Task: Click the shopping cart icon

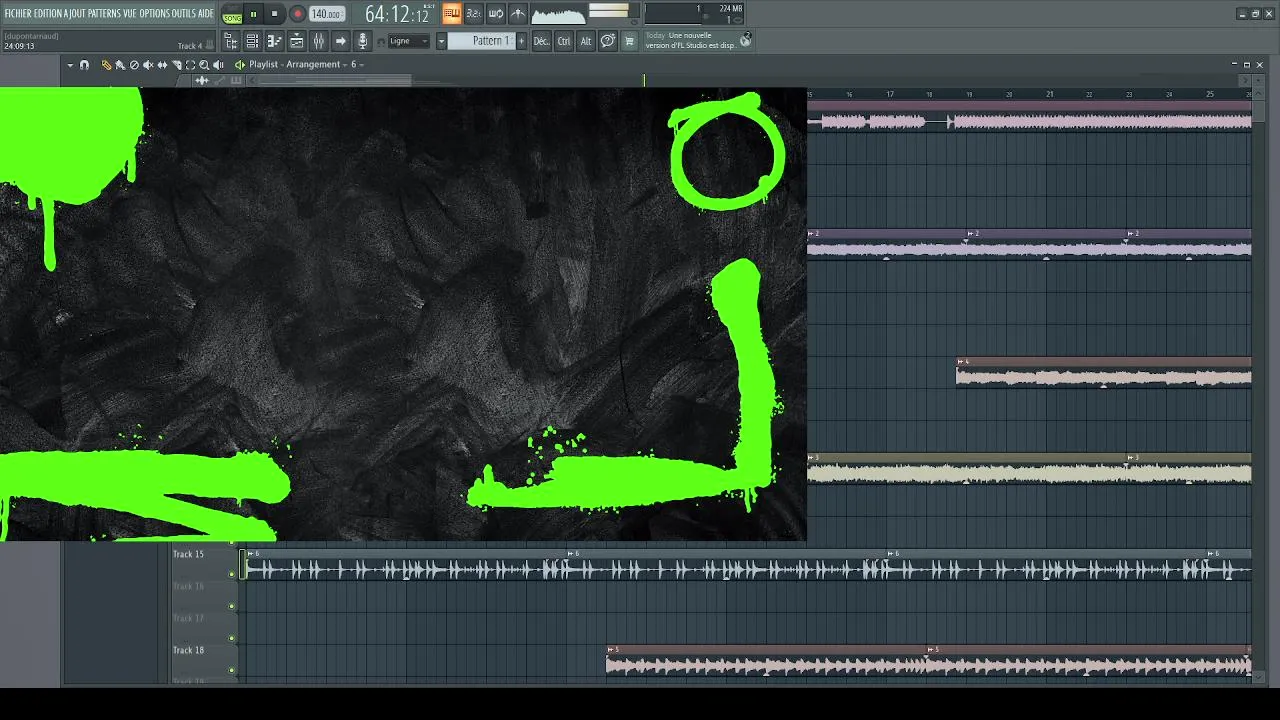Action: coord(629,41)
